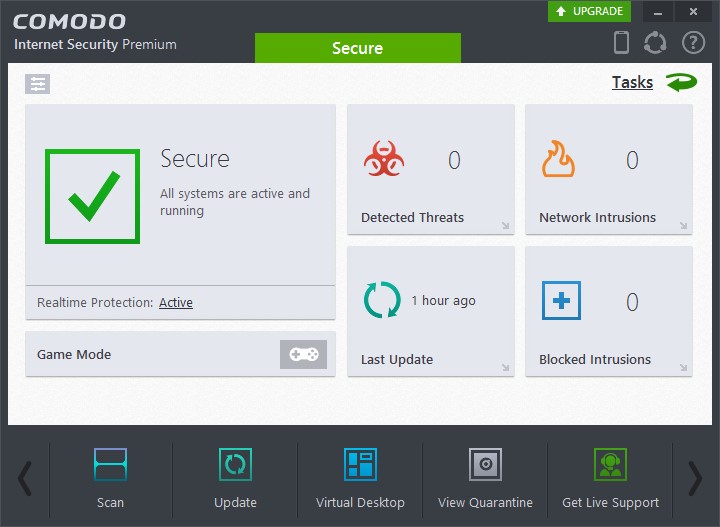The height and width of the screenshot is (527, 720).
Task: Expand Detected Threats tile corner arrow
Action: (x=505, y=225)
